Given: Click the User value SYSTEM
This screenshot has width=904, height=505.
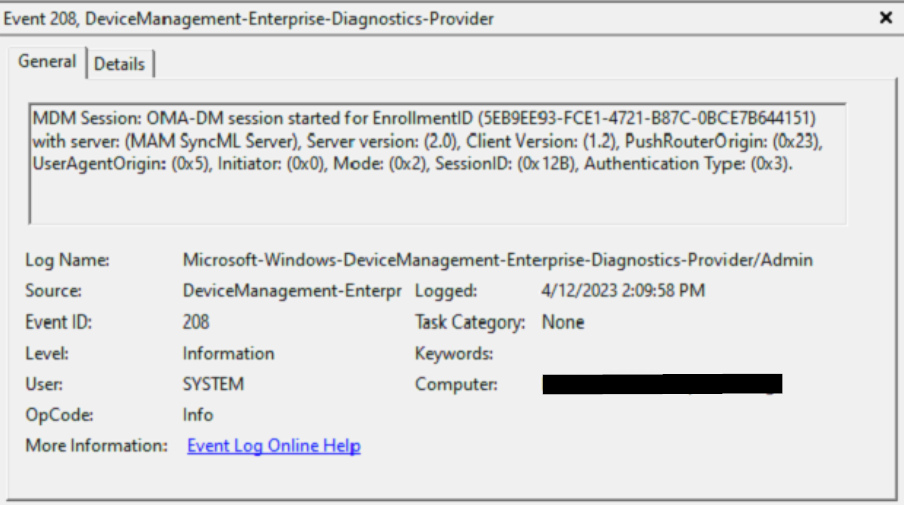Looking at the screenshot, I should [x=213, y=384].
